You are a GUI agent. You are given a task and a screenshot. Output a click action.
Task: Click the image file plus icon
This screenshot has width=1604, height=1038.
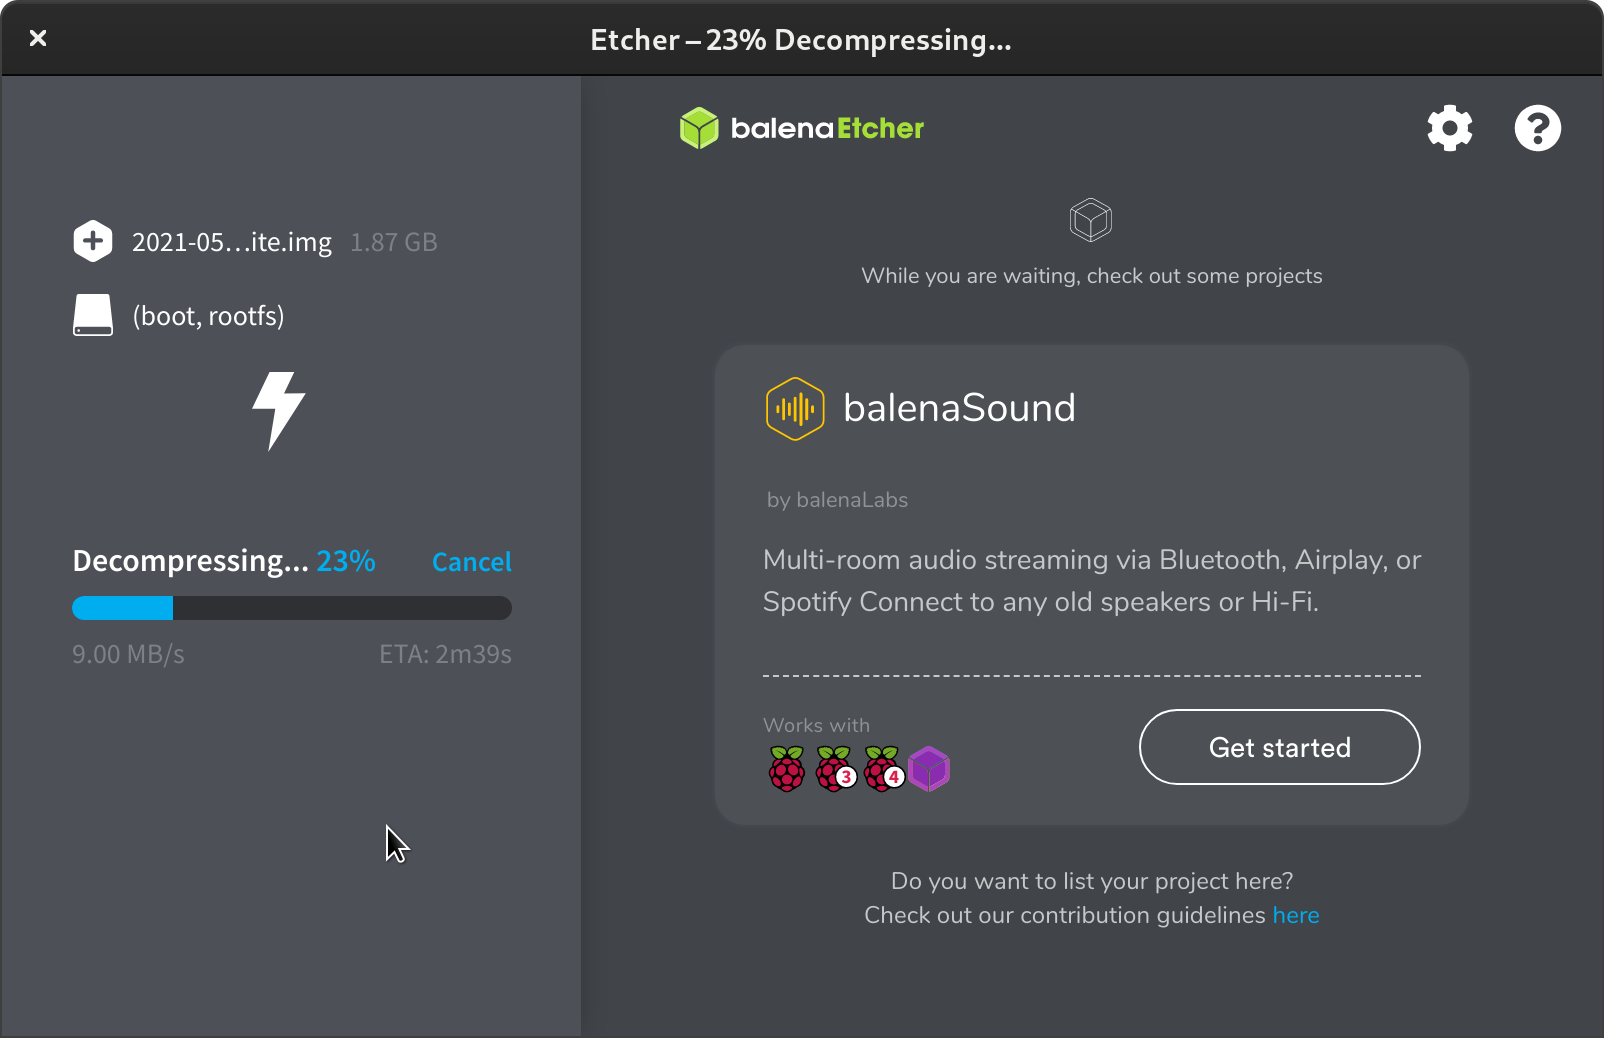tap(93, 241)
